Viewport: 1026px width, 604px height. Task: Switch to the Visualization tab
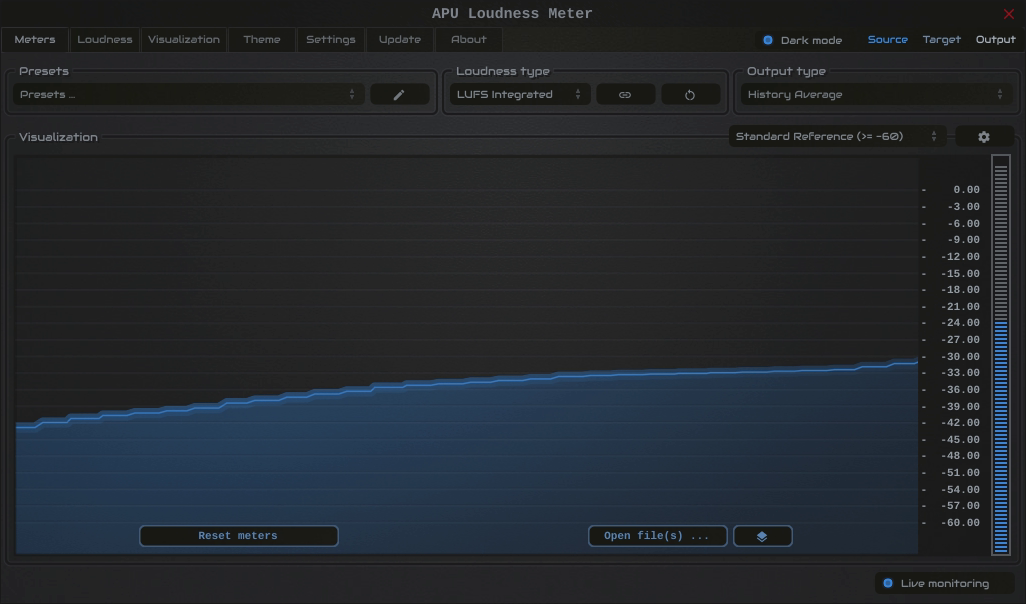184,39
